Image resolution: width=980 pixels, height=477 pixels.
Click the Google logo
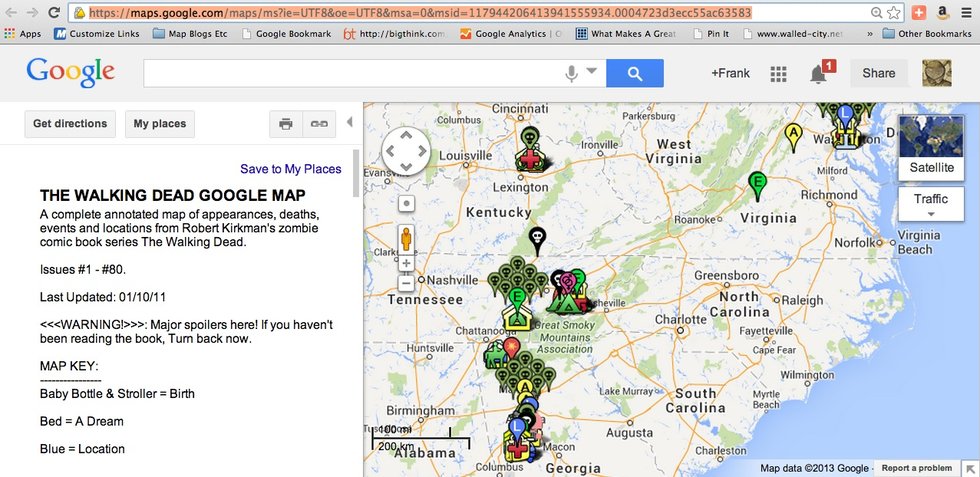pyautogui.click(x=71, y=73)
